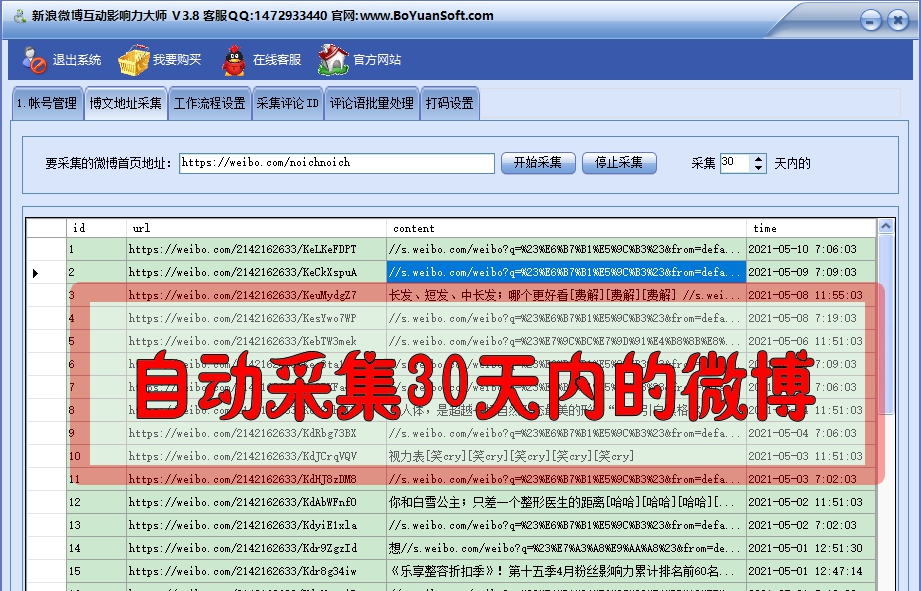Click the time column header
Viewport: 921px width, 591px height.
[811, 228]
